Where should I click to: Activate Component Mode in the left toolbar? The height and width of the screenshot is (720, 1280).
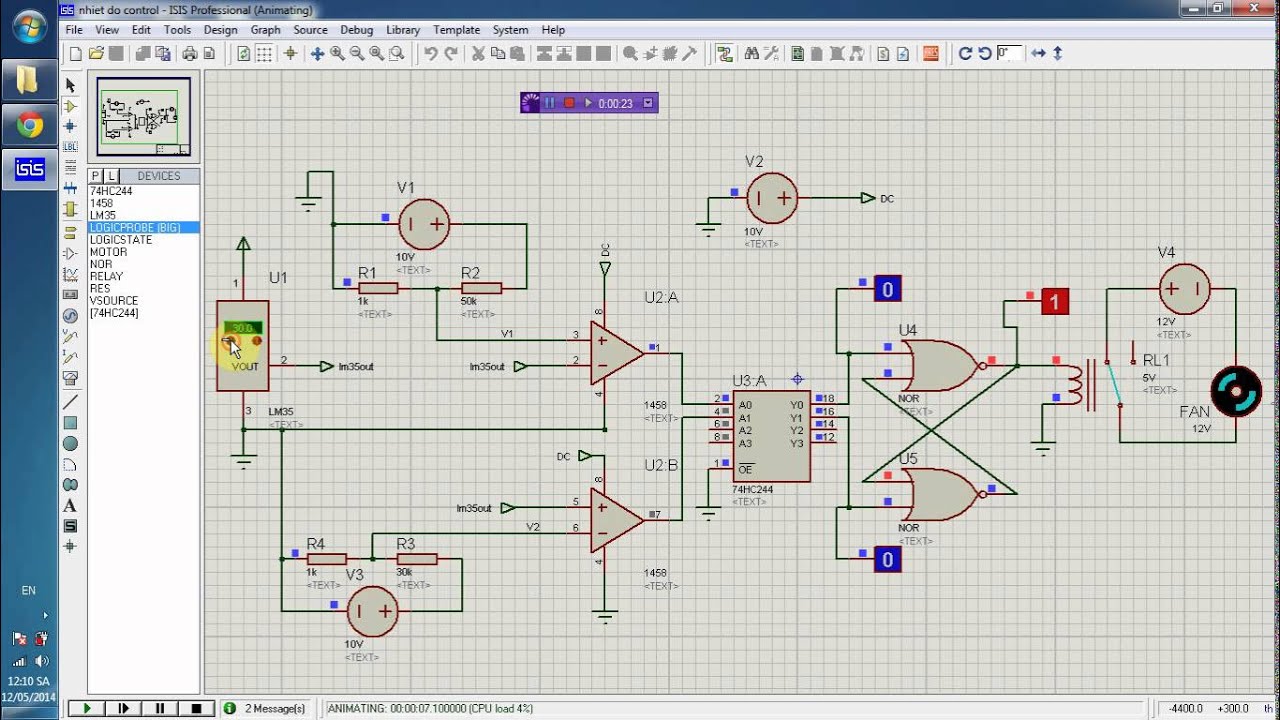[70, 106]
